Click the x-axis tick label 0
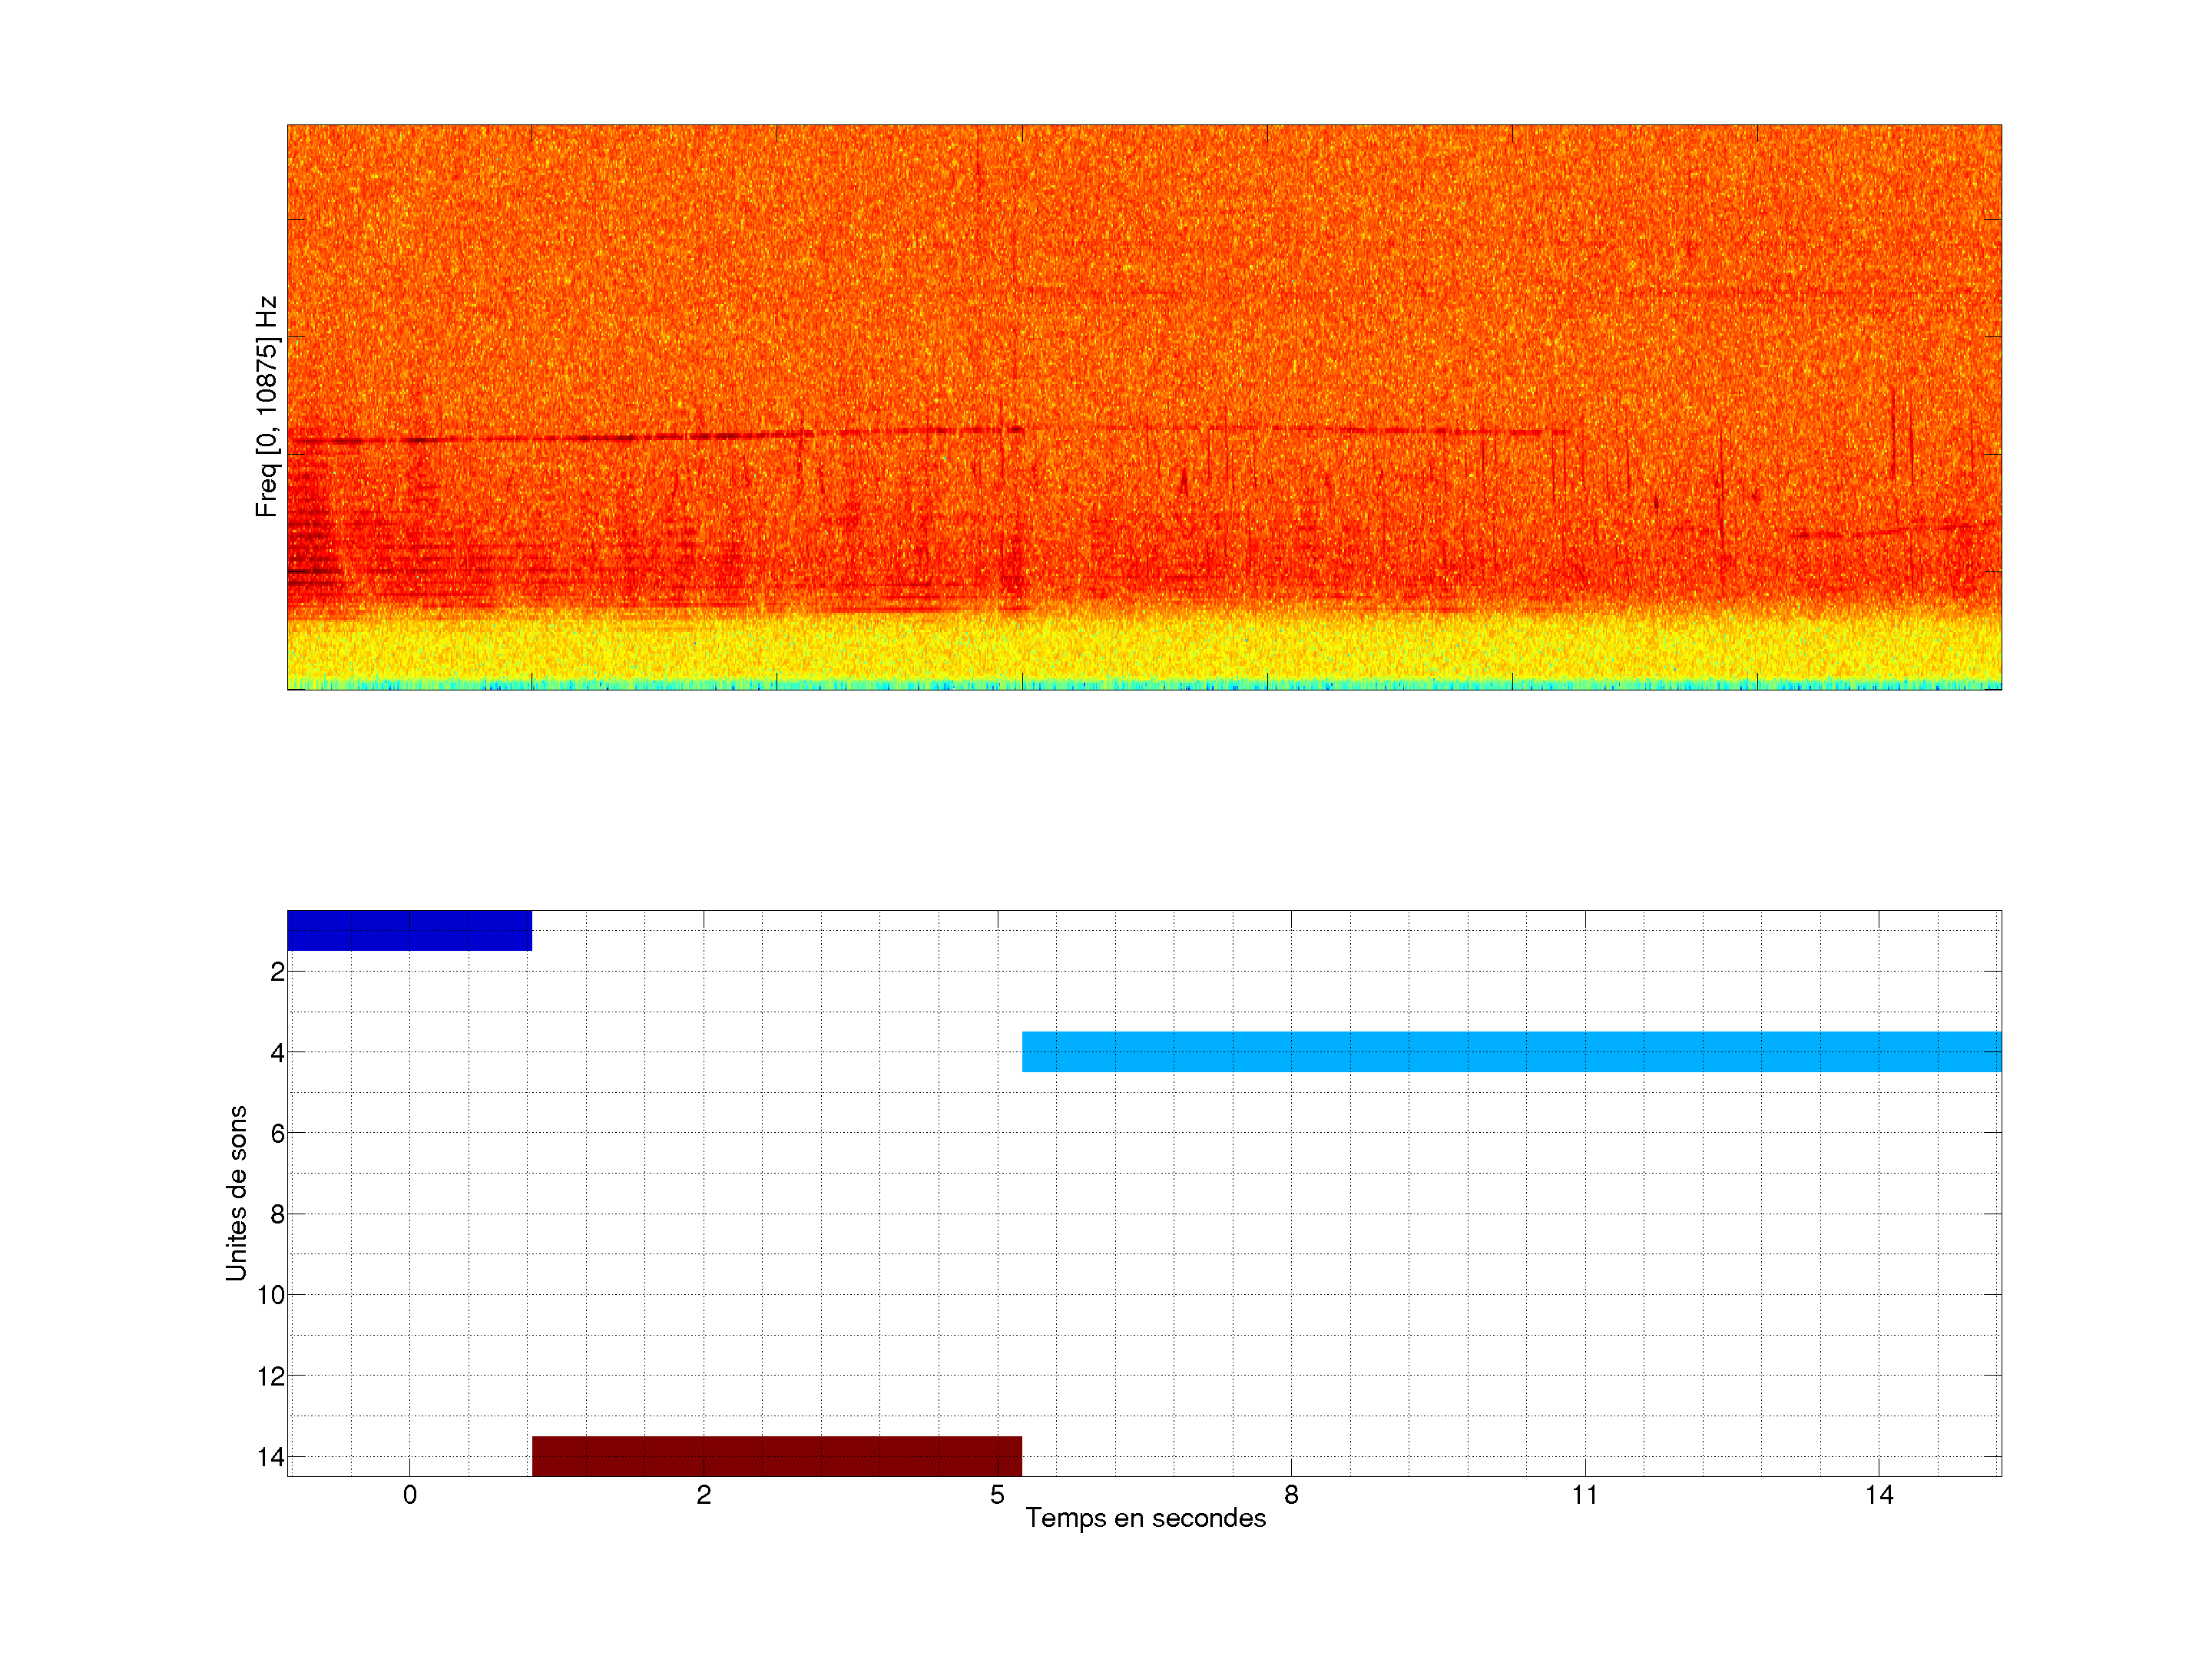 409,1495
